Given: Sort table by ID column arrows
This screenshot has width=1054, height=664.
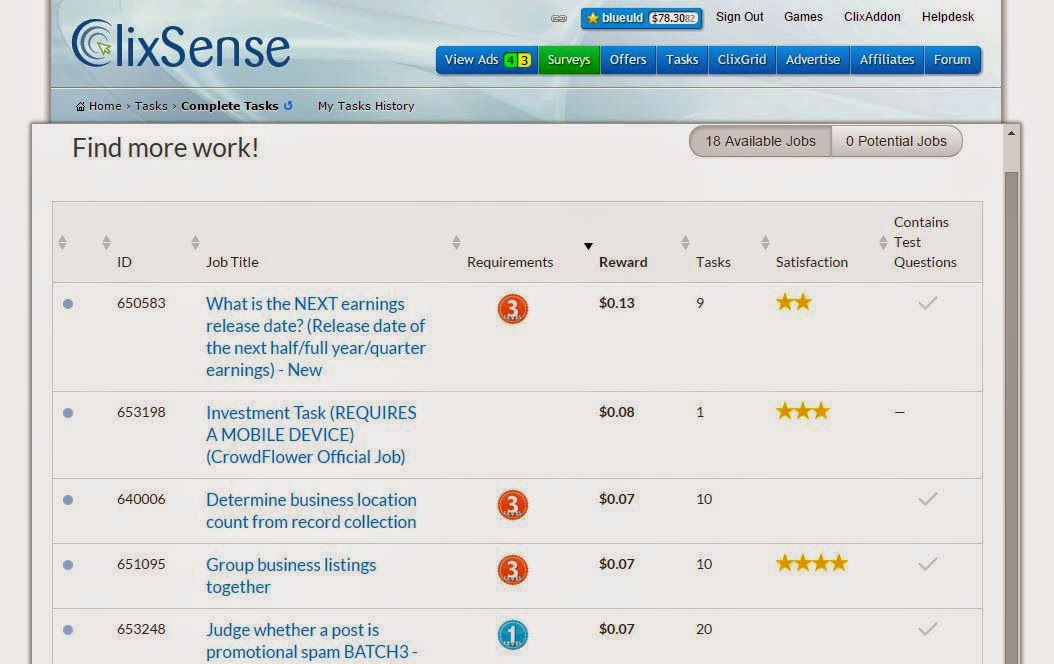Looking at the screenshot, I should [106, 243].
